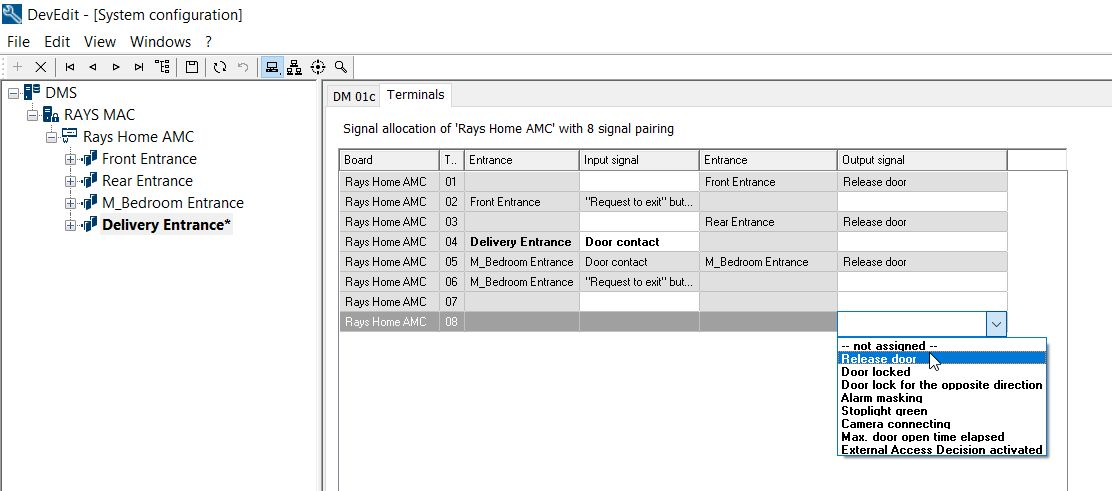Click the network hierarchy toolbar icon
Image resolution: width=1112 pixels, height=491 pixels.
pos(294,67)
